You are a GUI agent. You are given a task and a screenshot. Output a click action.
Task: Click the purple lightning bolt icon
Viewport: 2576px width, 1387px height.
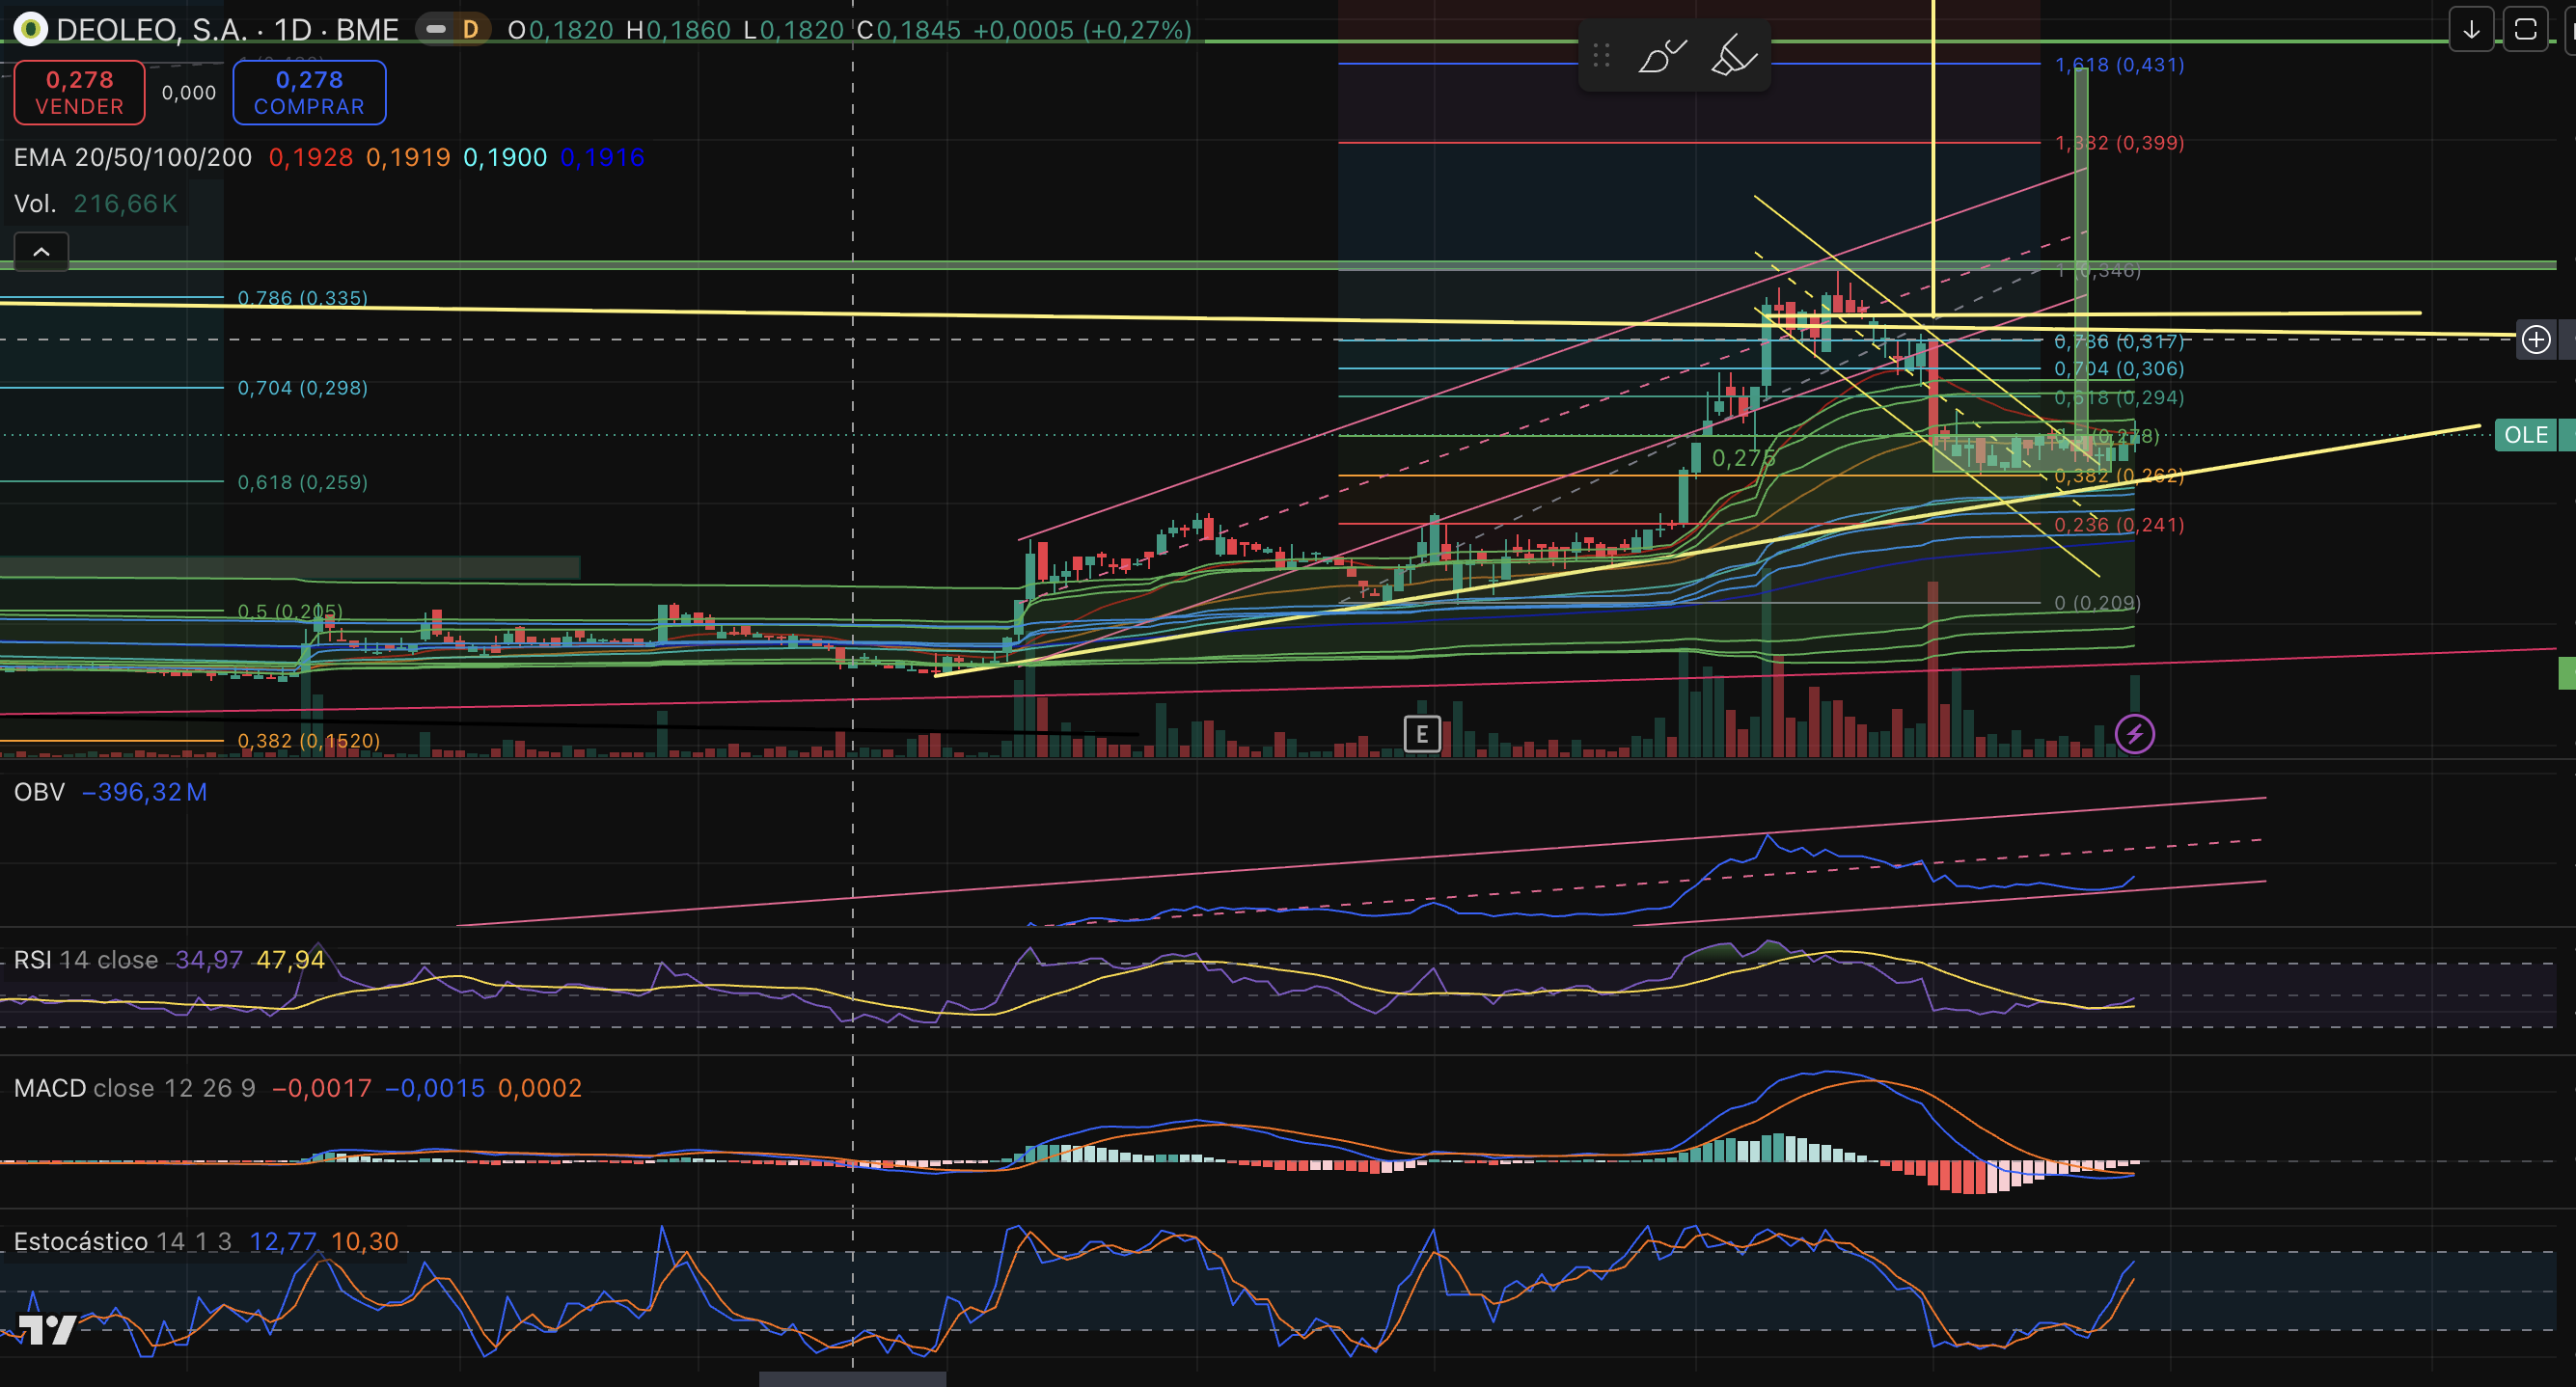[2134, 735]
